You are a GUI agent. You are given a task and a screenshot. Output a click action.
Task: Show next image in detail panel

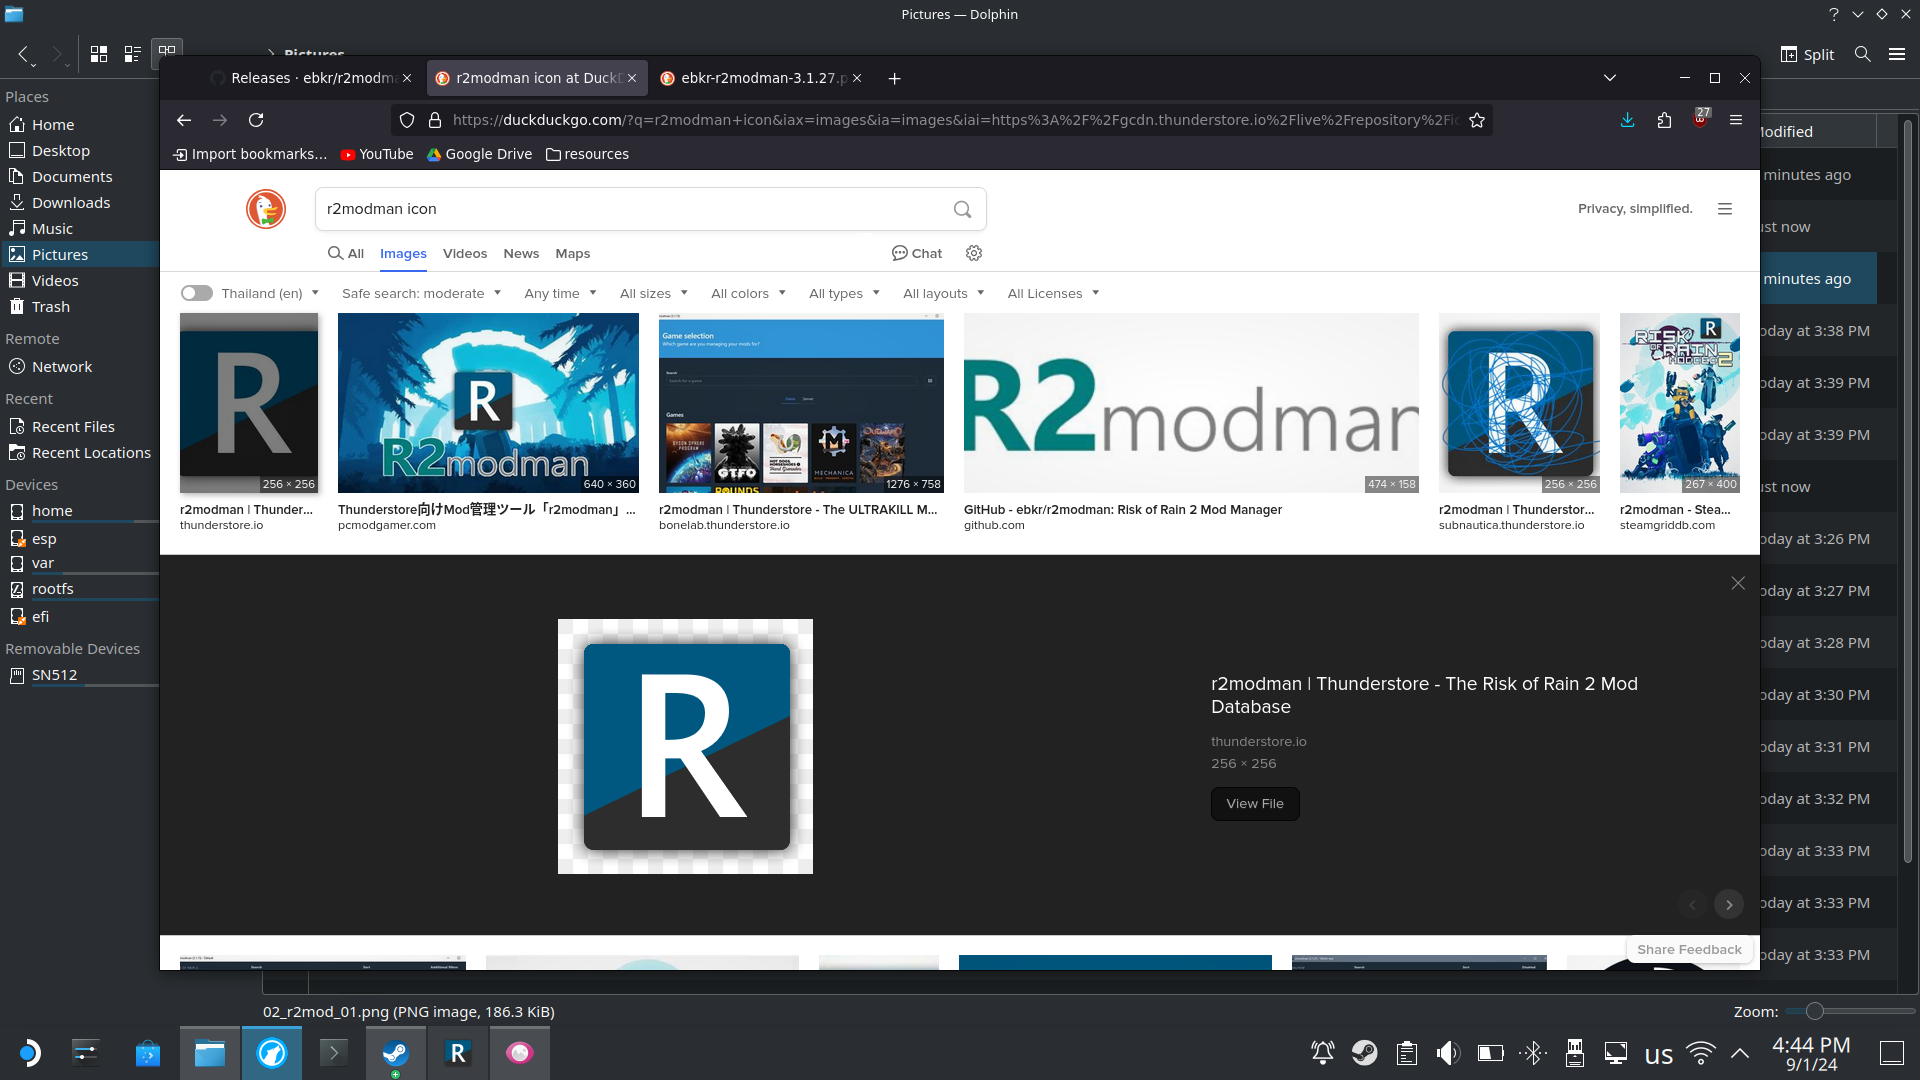point(1729,904)
